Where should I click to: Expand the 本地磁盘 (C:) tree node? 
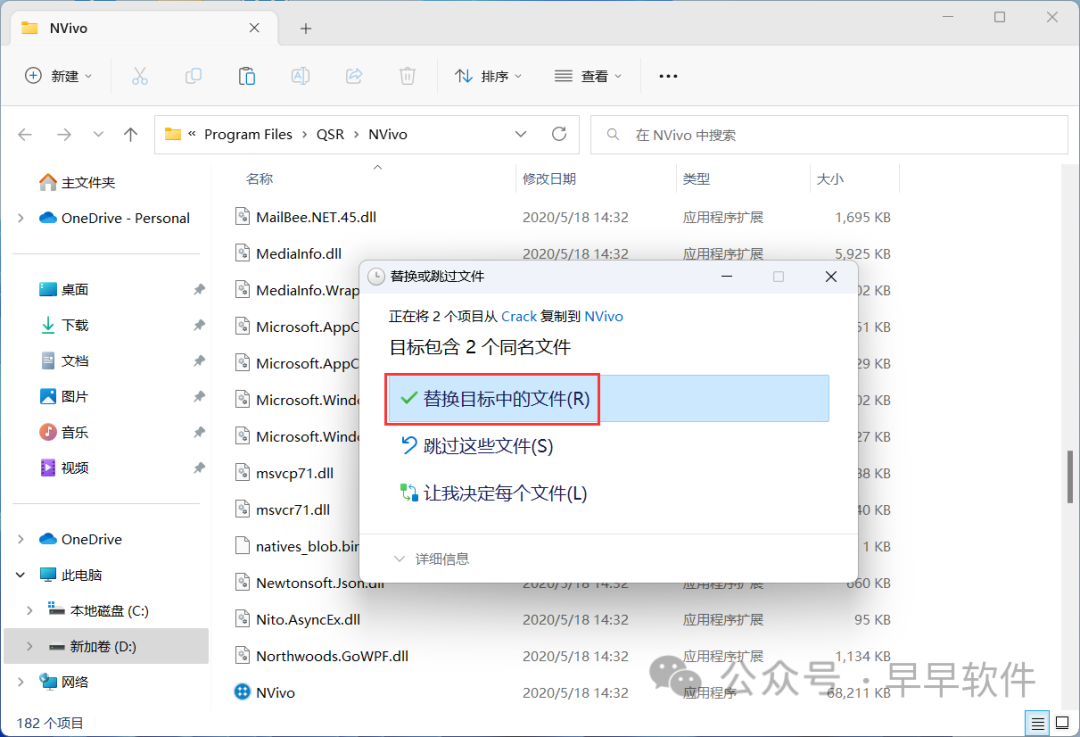pos(29,611)
